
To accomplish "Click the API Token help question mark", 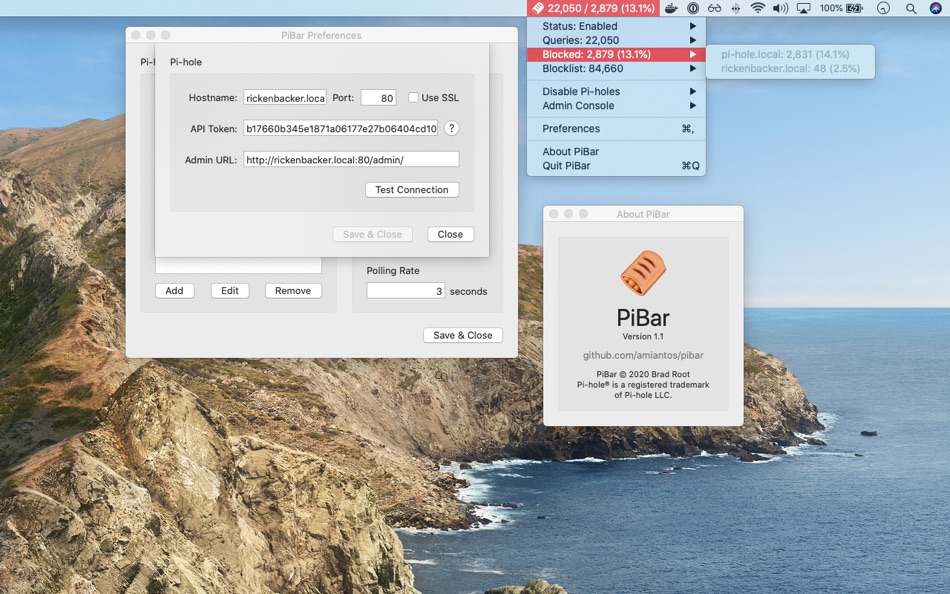I will [451, 128].
